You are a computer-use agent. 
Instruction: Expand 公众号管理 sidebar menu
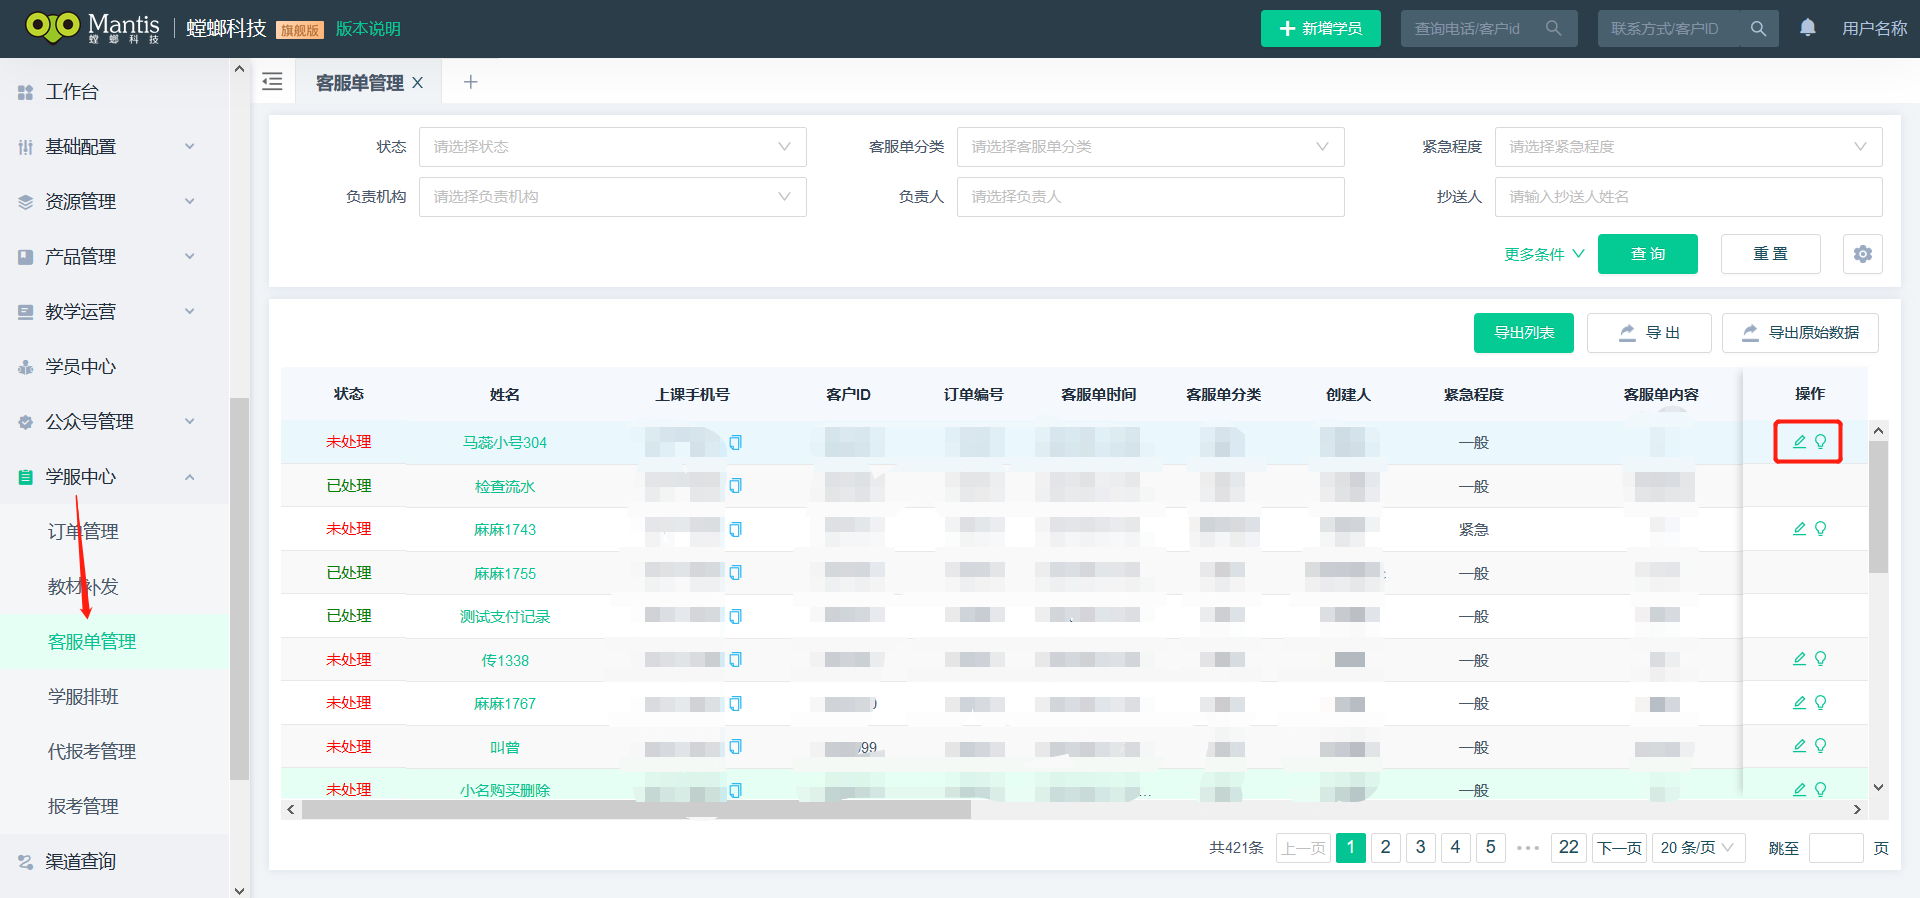point(115,422)
